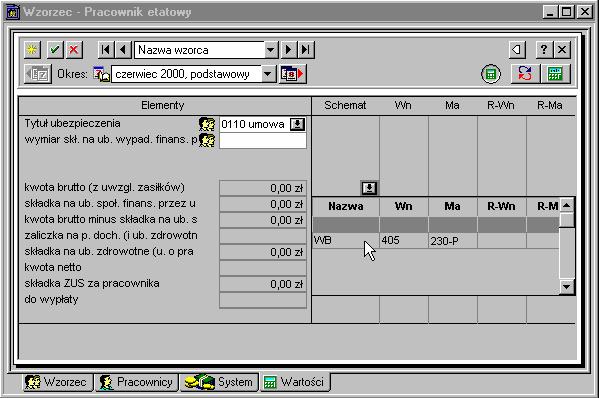The width and height of the screenshot is (599, 398).
Task: Open the Nazwa wzorca dropdown arrow
Action: 270,50
